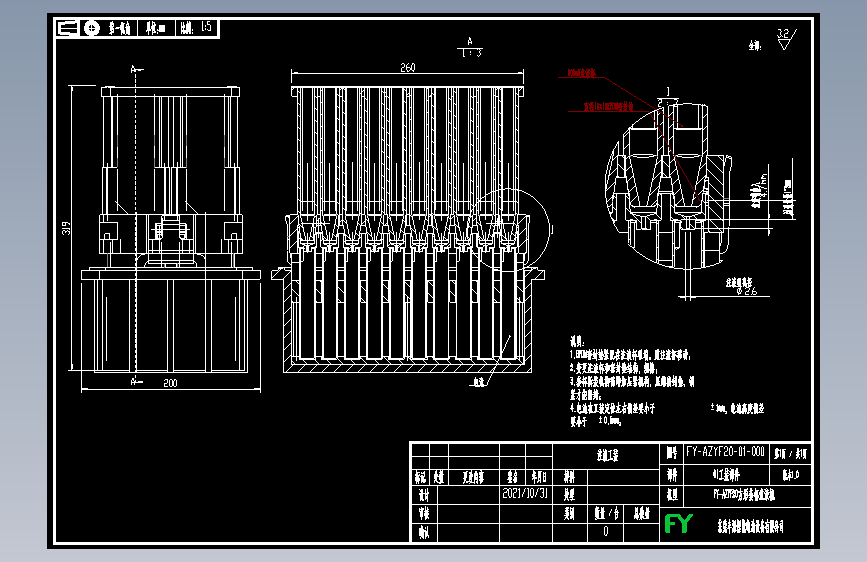Click the ±0.1mm tolerance note text

click(x=610, y=420)
